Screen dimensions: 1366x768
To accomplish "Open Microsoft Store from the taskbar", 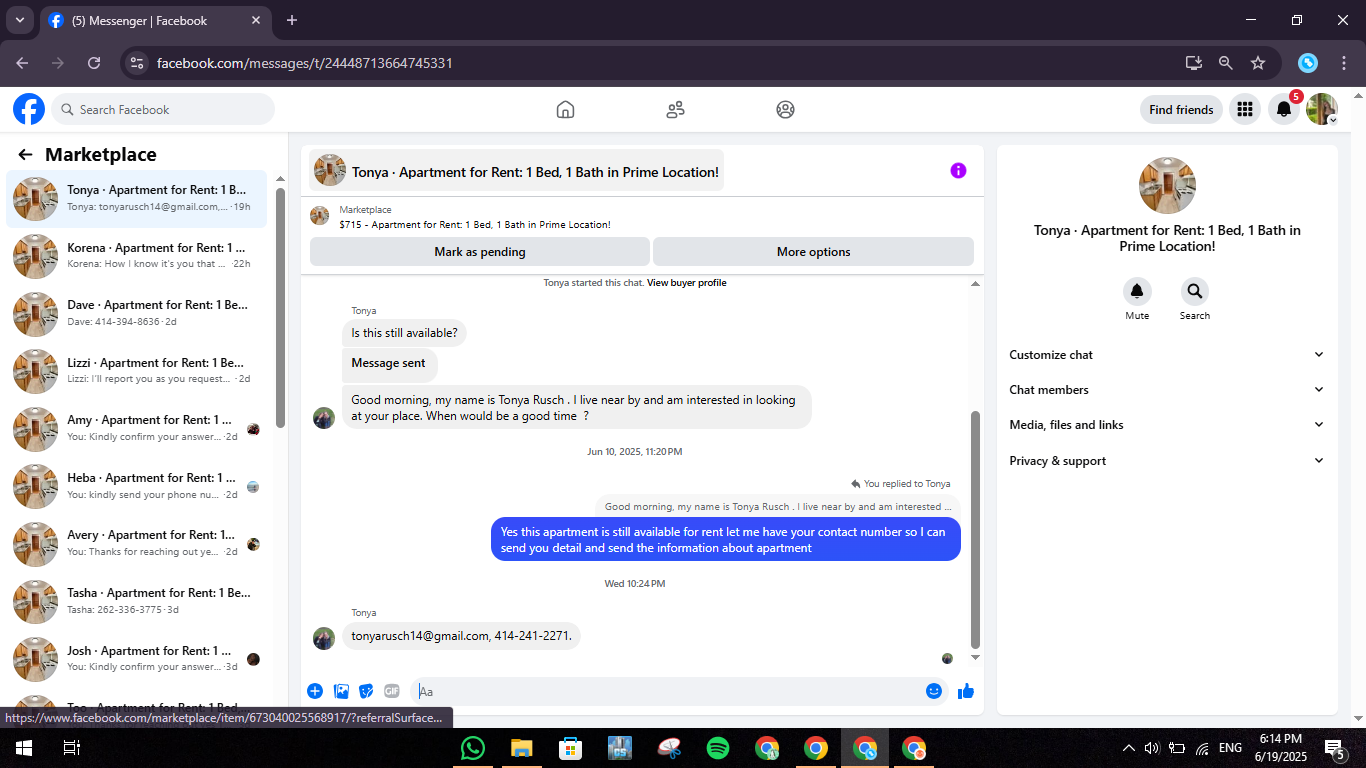I will (570, 748).
